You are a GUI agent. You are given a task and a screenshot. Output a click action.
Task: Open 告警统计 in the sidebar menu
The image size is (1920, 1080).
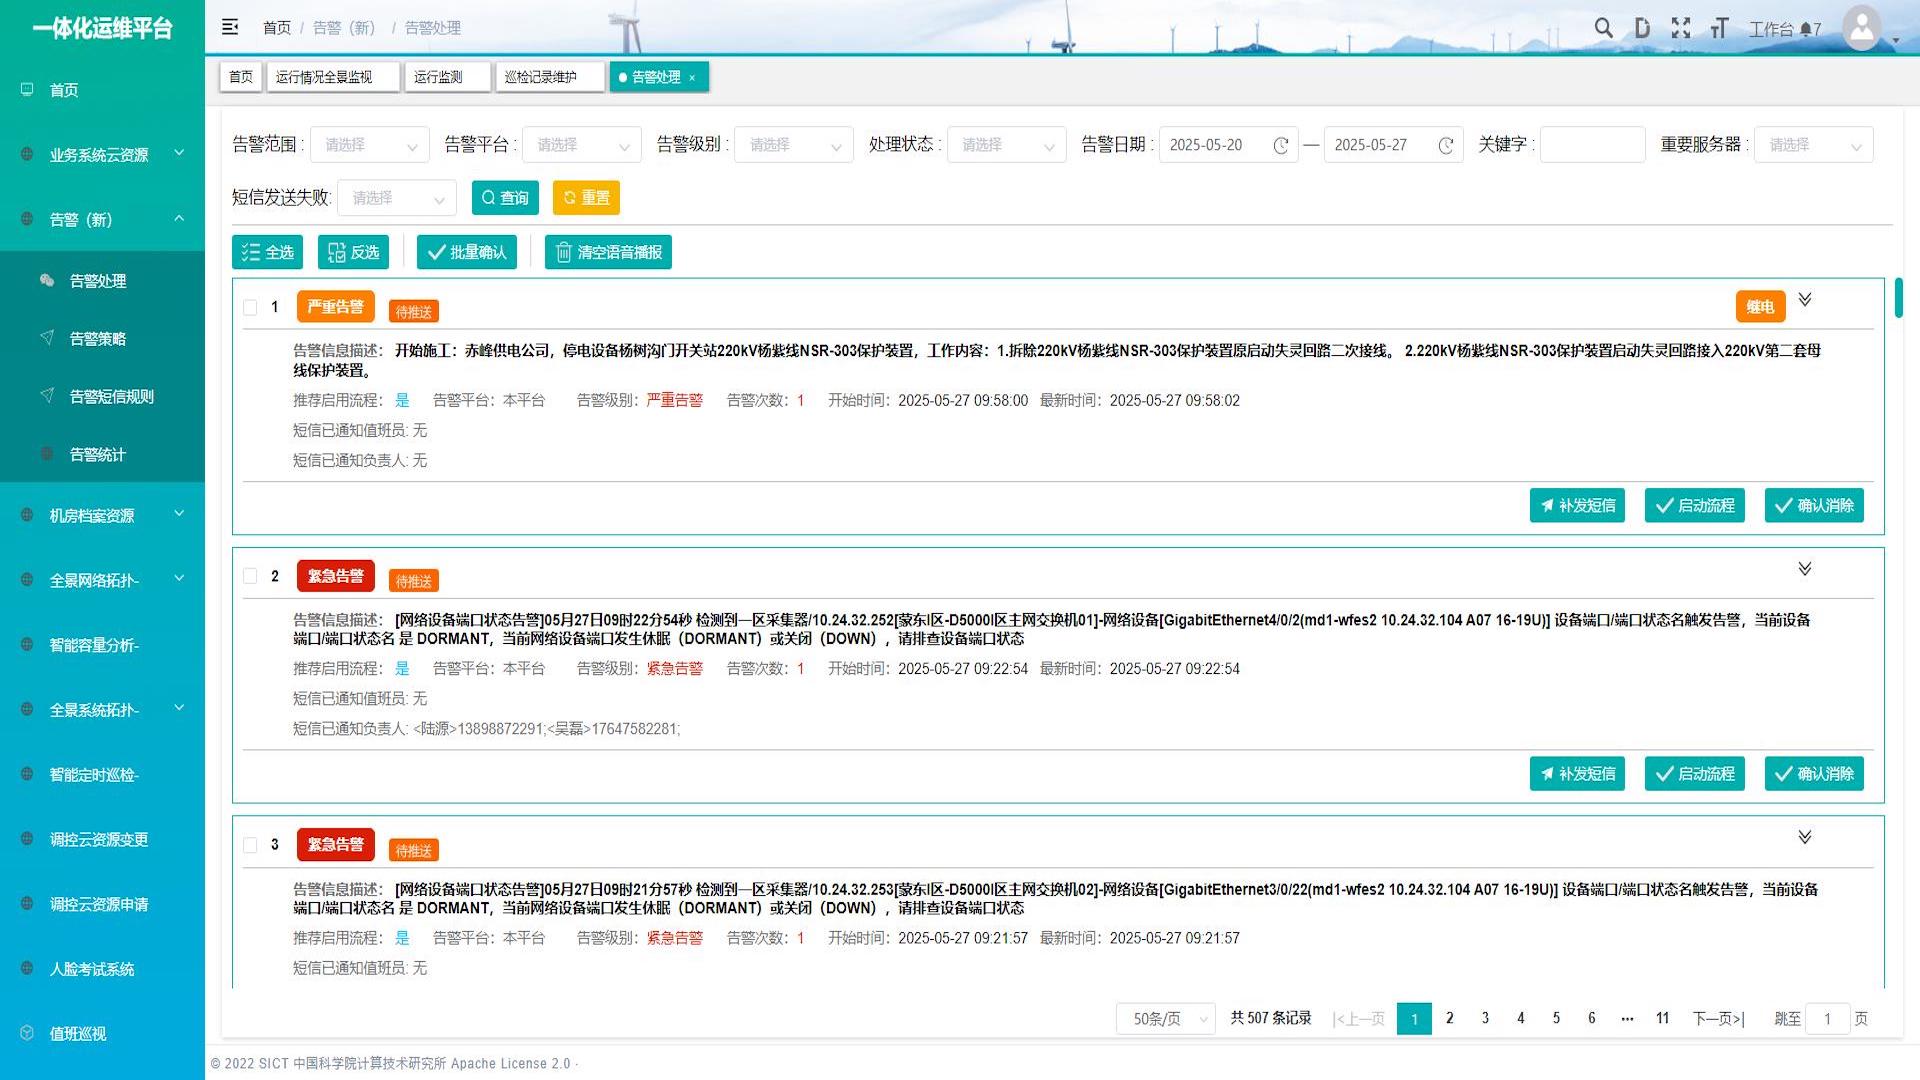[x=97, y=455]
